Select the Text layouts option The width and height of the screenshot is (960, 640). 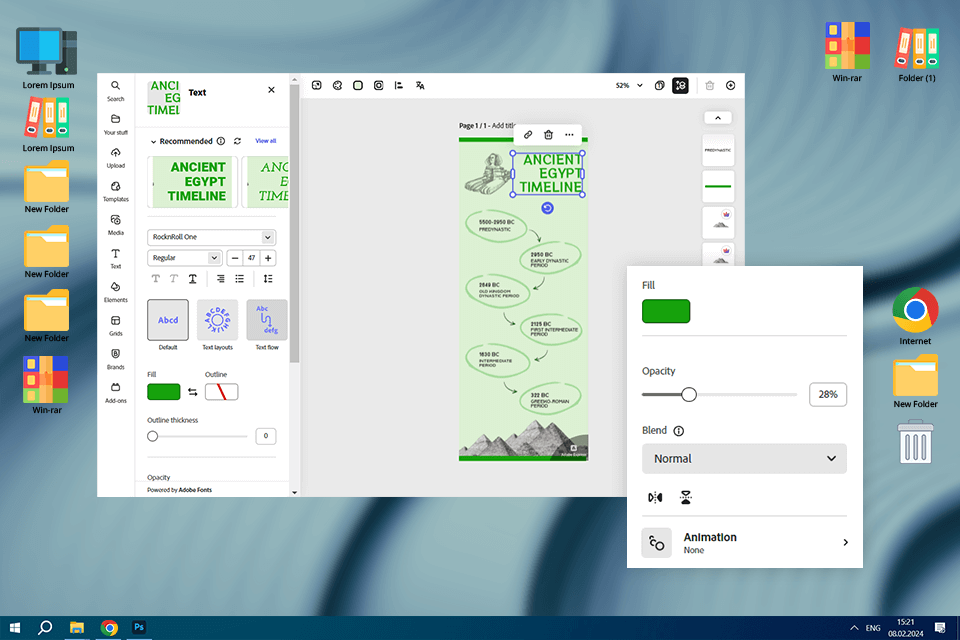coord(217,320)
